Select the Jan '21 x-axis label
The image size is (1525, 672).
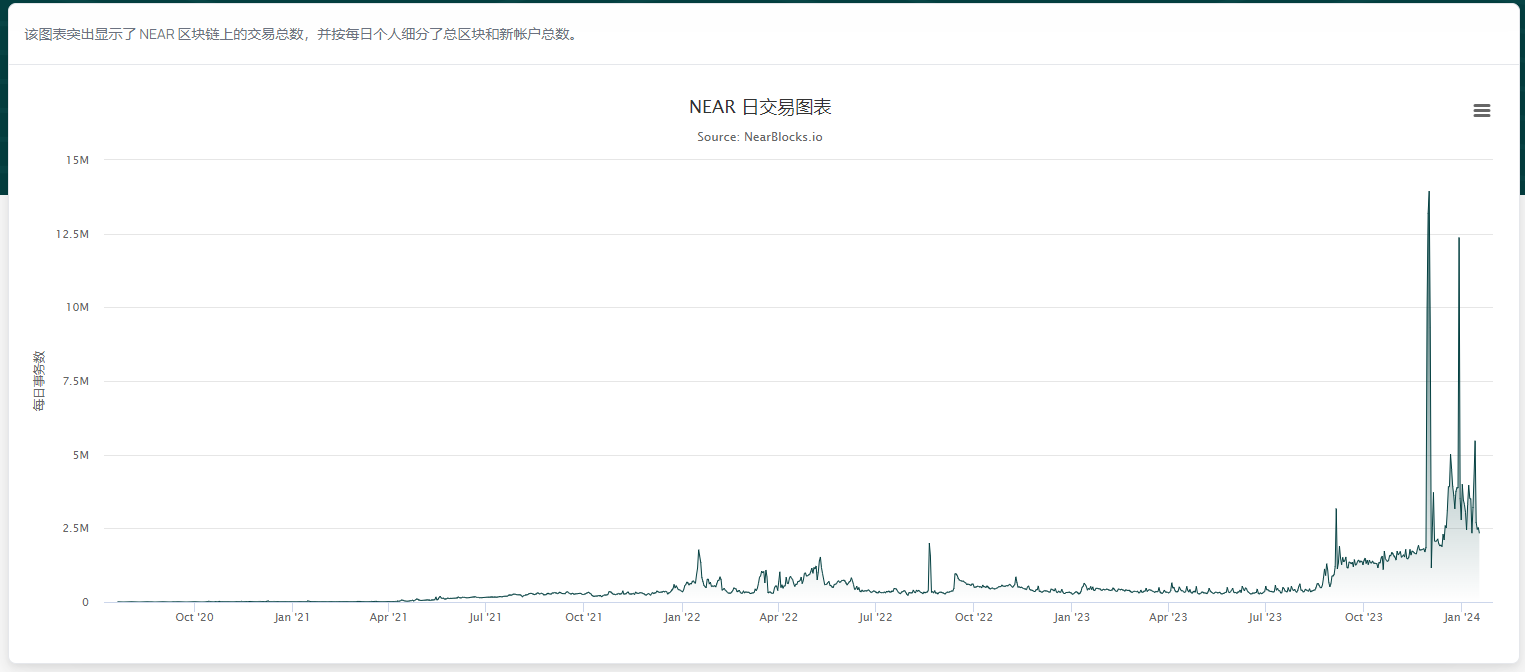pos(291,617)
